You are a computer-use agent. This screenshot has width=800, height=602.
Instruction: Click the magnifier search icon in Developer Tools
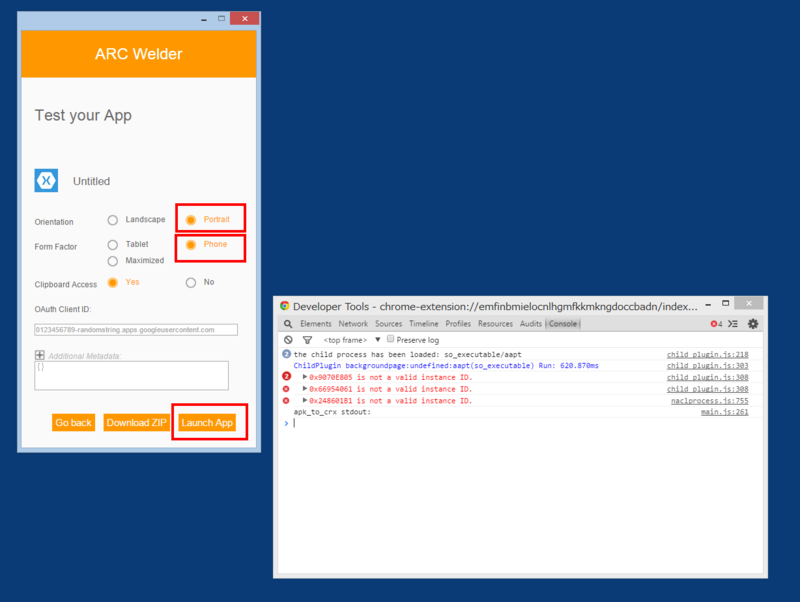pyautogui.click(x=288, y=324)
